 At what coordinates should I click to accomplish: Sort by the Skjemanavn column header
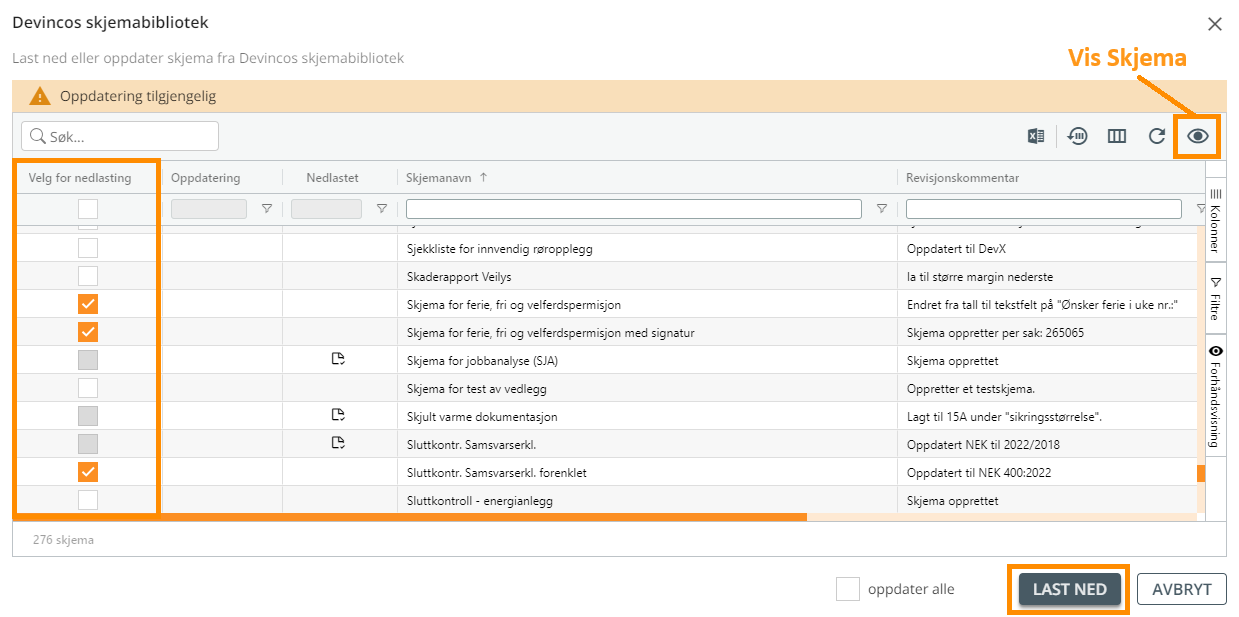coord(441,178)
